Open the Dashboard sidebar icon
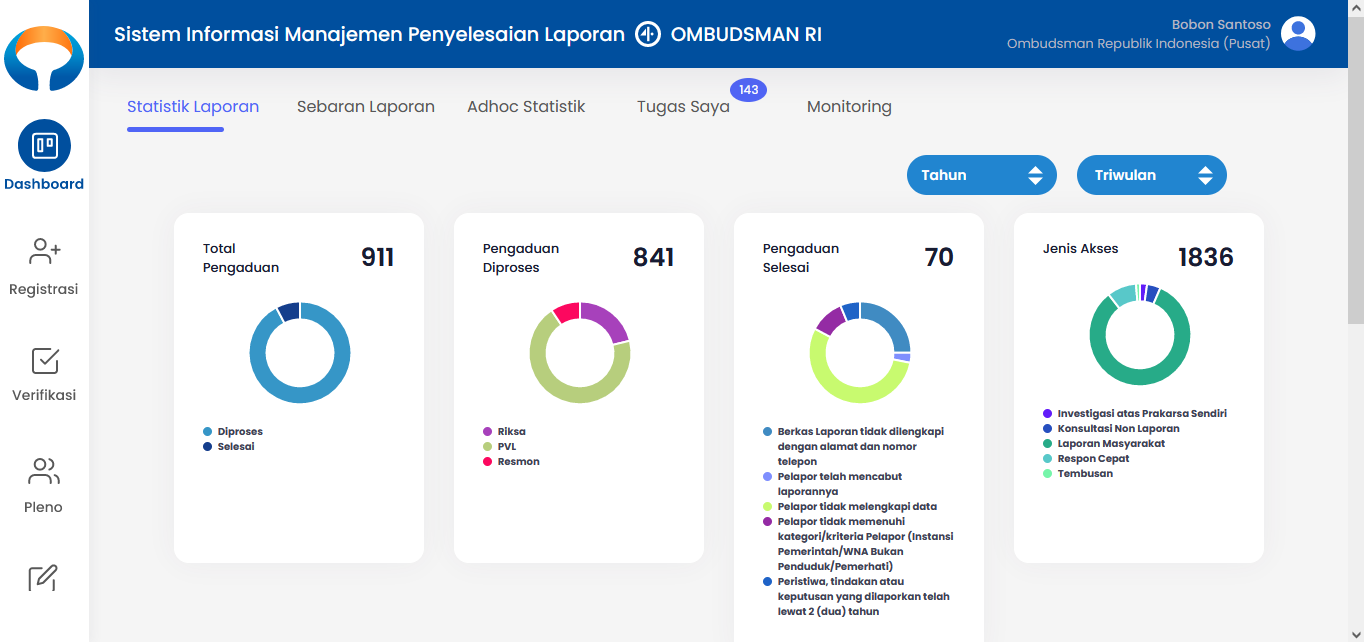 point(44,146)
